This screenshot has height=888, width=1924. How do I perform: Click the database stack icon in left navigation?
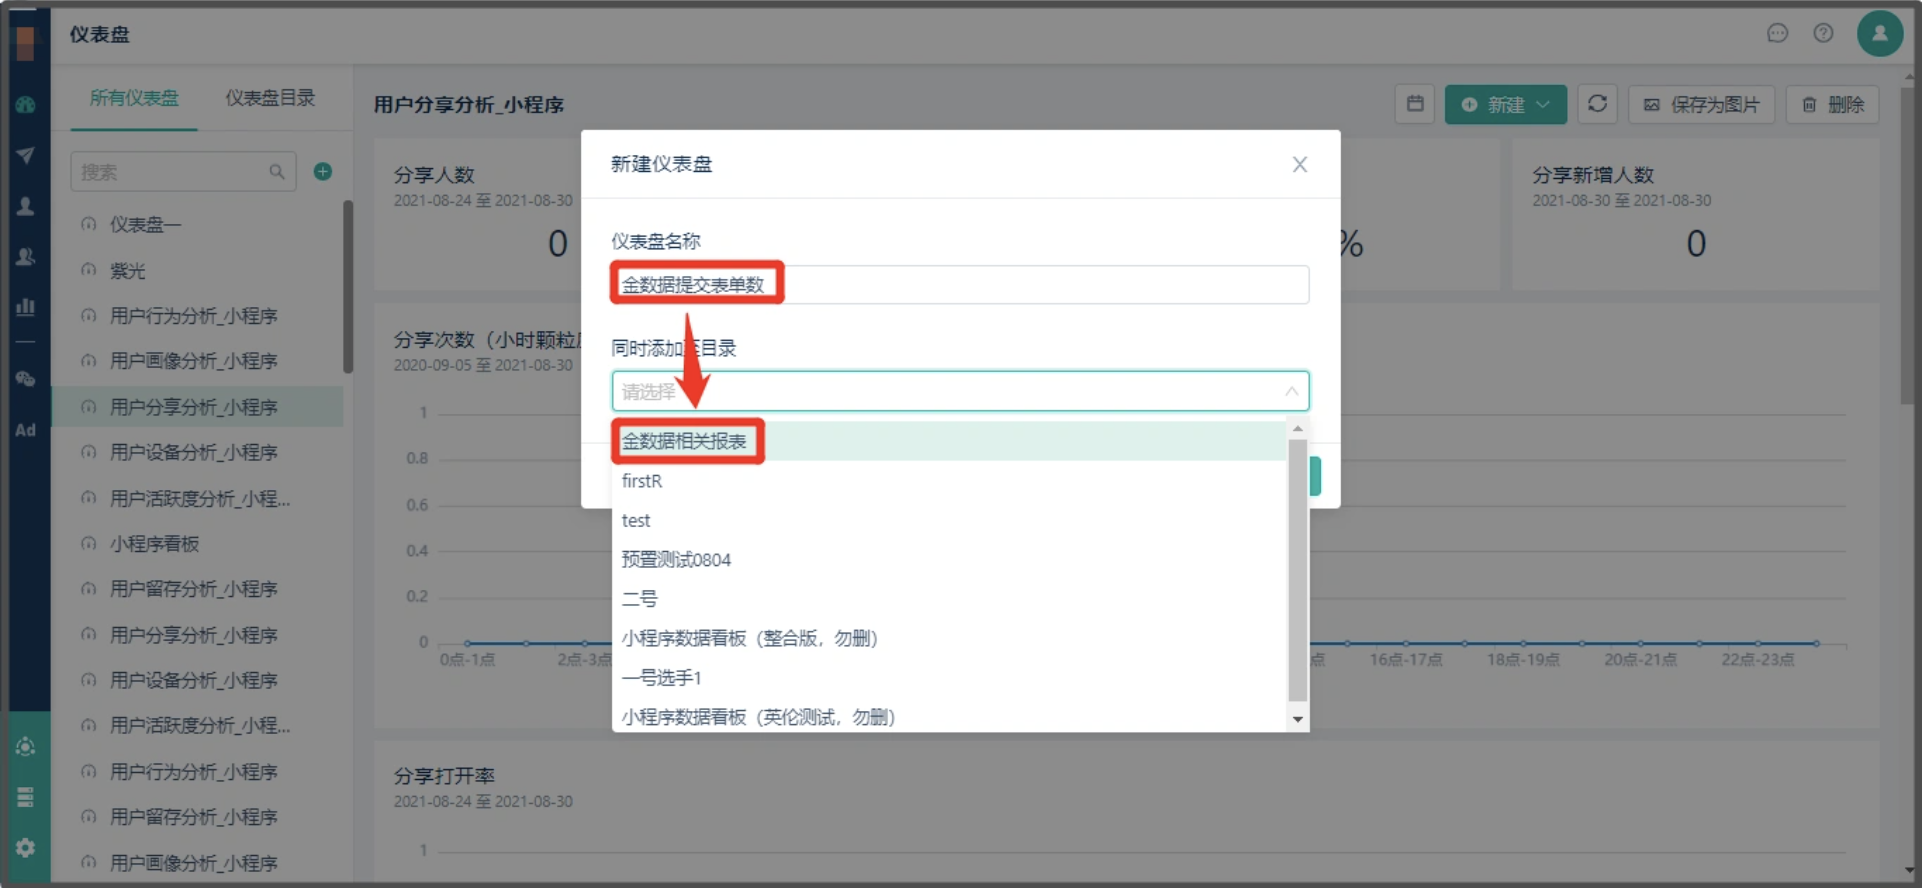tap(25, 797)
